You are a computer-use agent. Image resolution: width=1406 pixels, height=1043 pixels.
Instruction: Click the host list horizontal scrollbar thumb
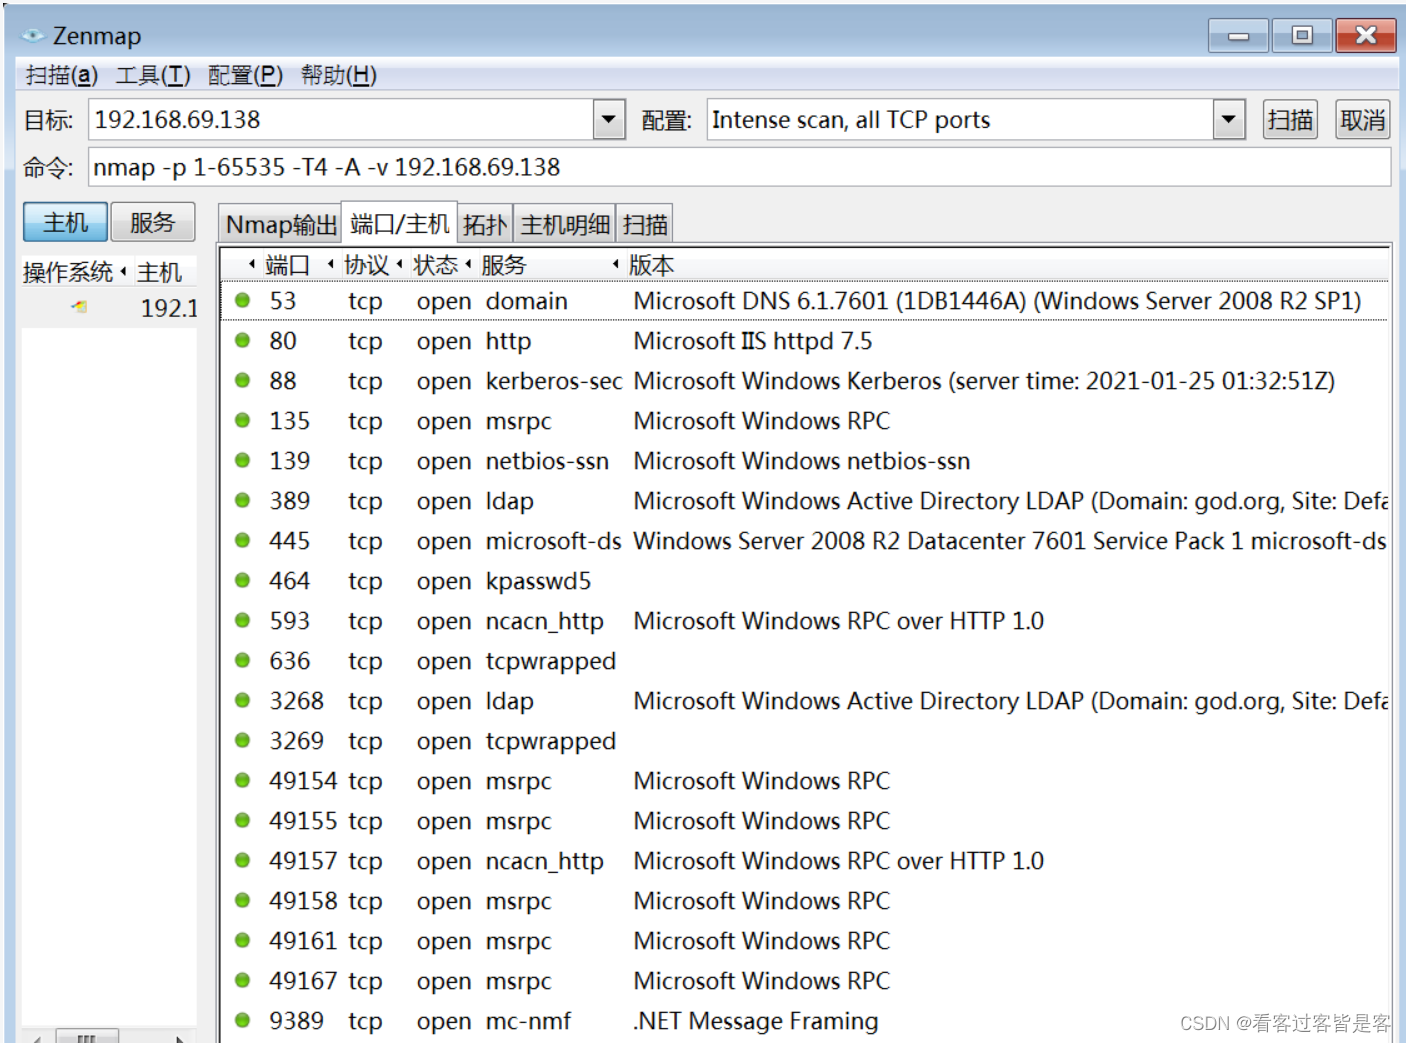click(87, 1036)
